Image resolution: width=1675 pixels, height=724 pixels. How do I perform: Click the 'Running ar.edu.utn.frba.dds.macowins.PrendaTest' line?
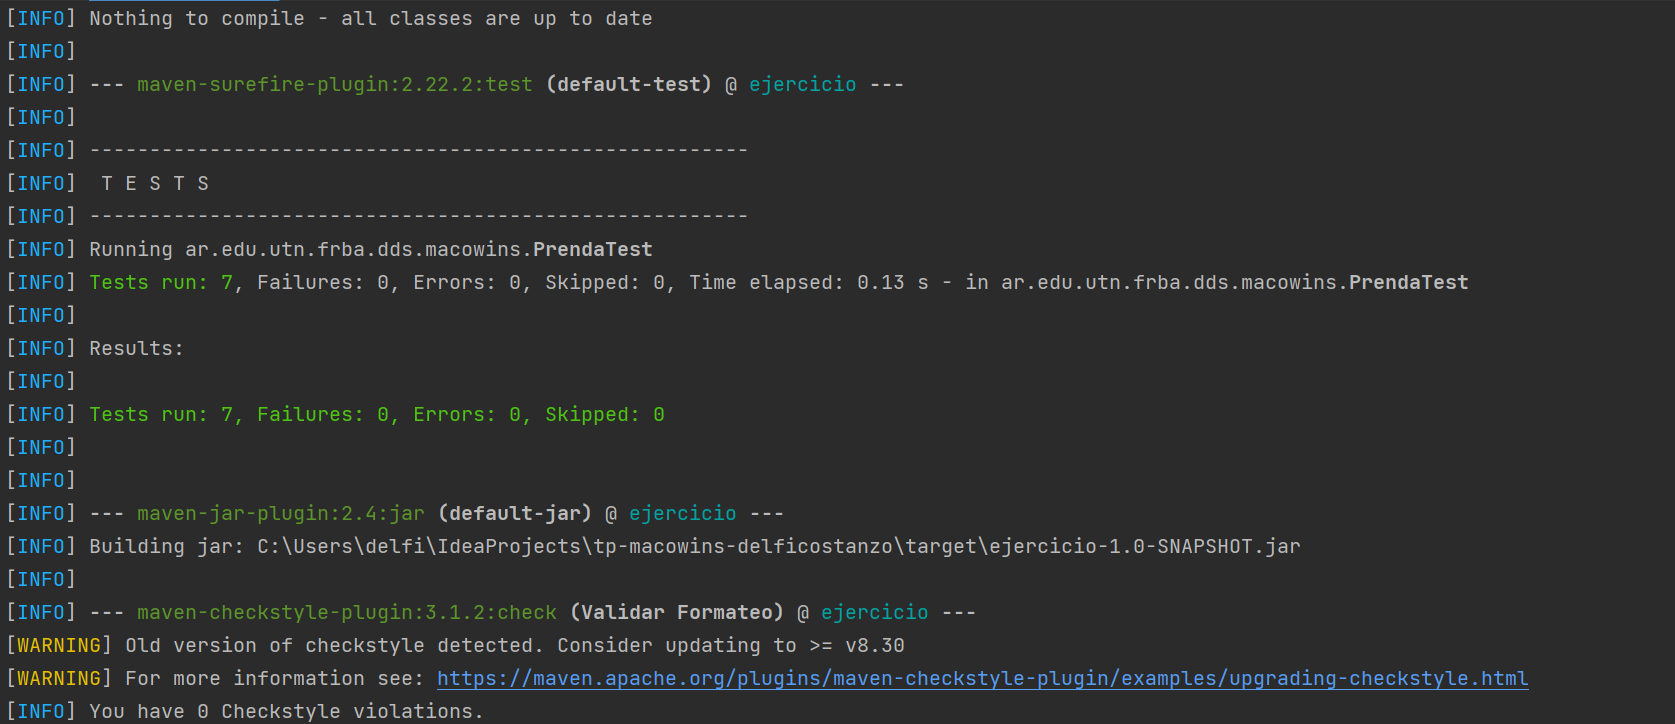coord(371,249)
